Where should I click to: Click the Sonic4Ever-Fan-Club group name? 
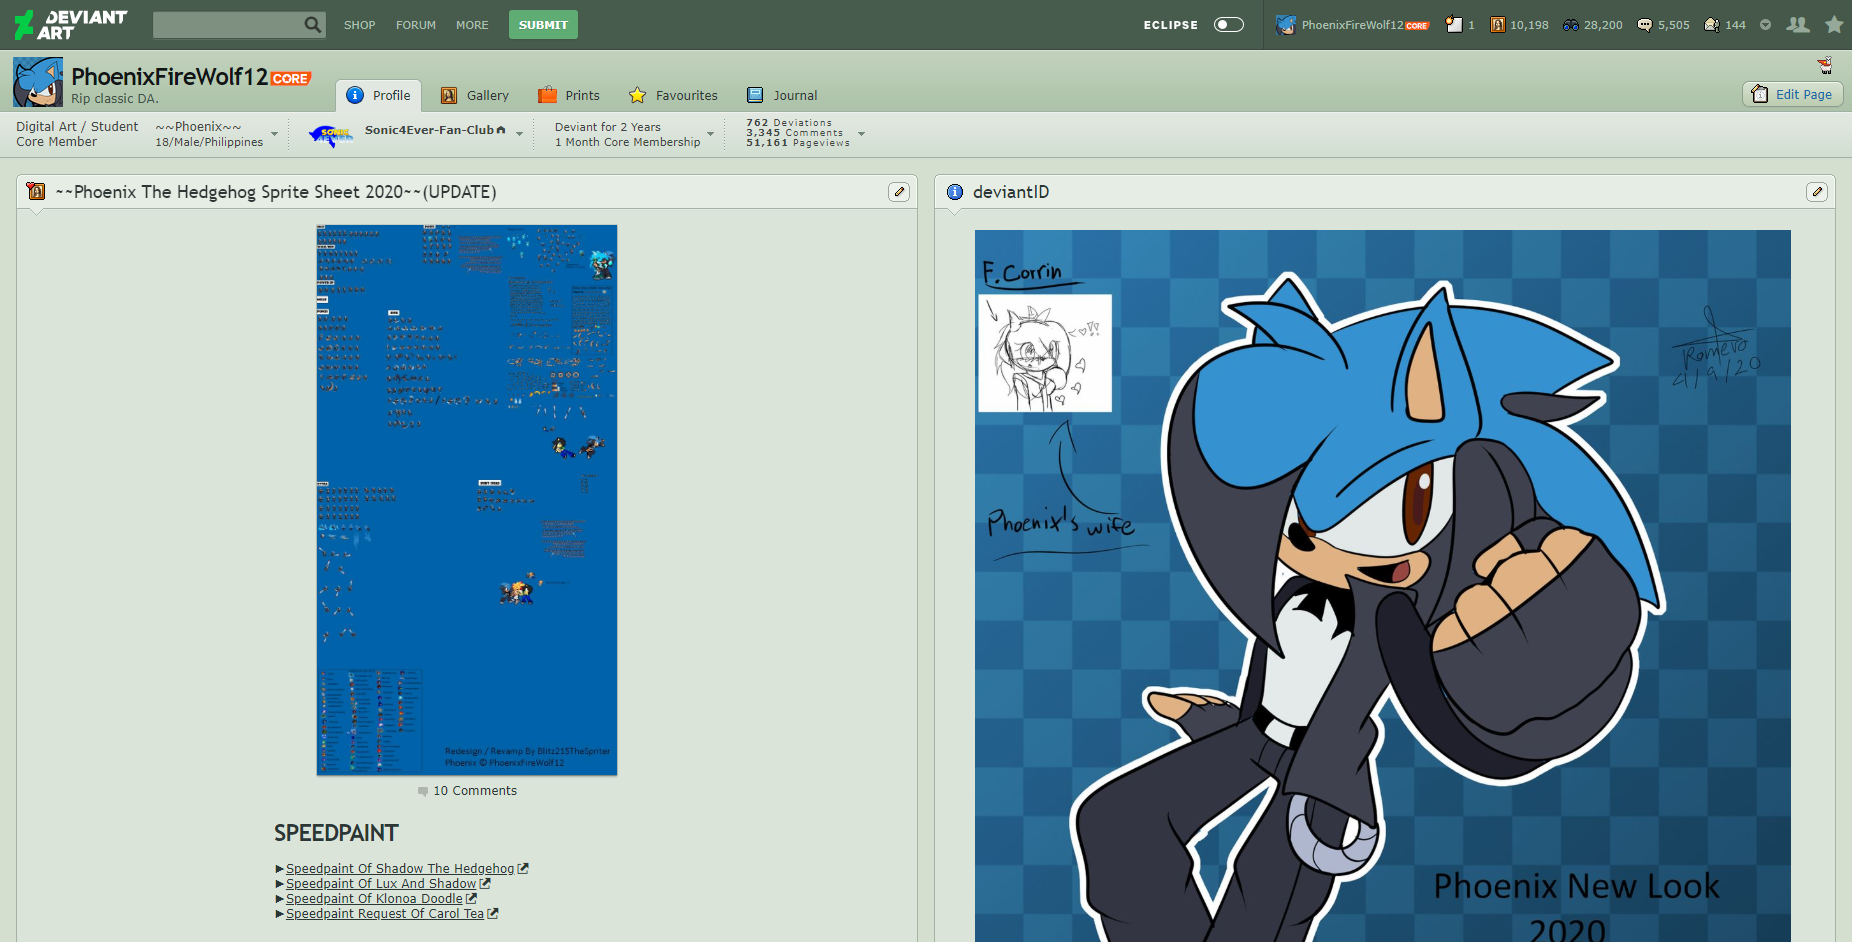point(429,130)
